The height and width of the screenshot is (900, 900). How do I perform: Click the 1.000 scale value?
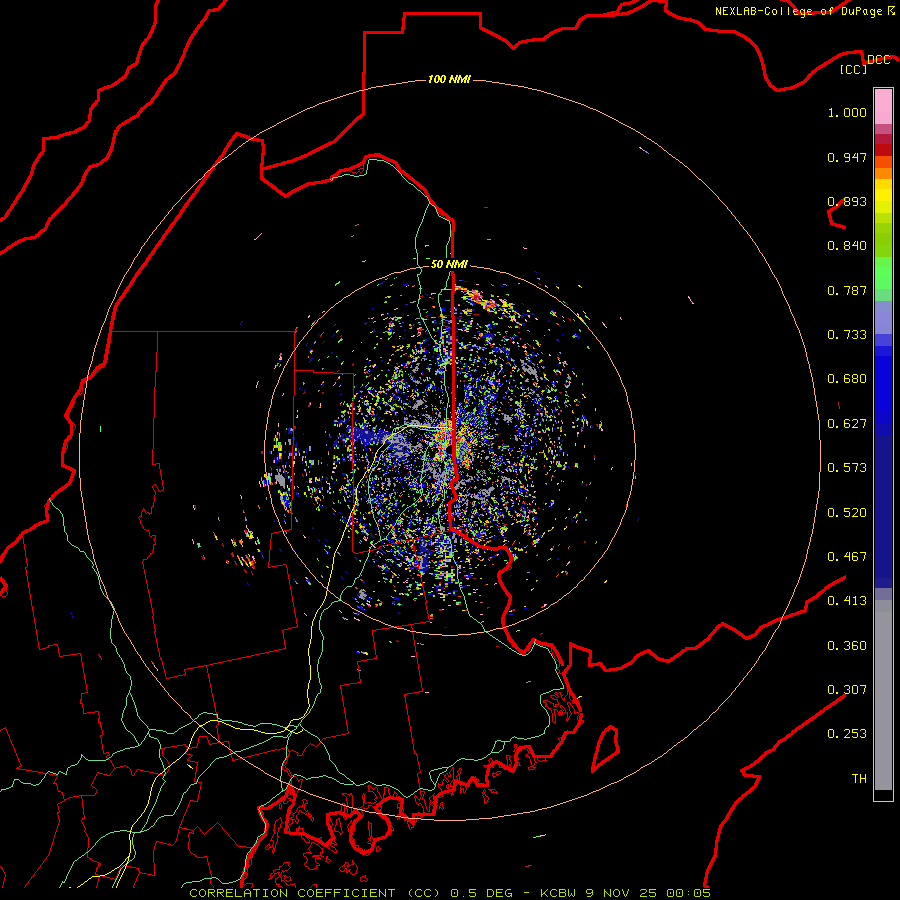(847, 112)
